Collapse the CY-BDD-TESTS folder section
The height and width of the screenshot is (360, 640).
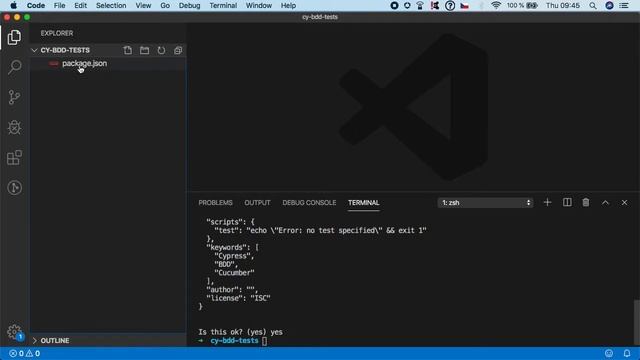pos(34,50)
